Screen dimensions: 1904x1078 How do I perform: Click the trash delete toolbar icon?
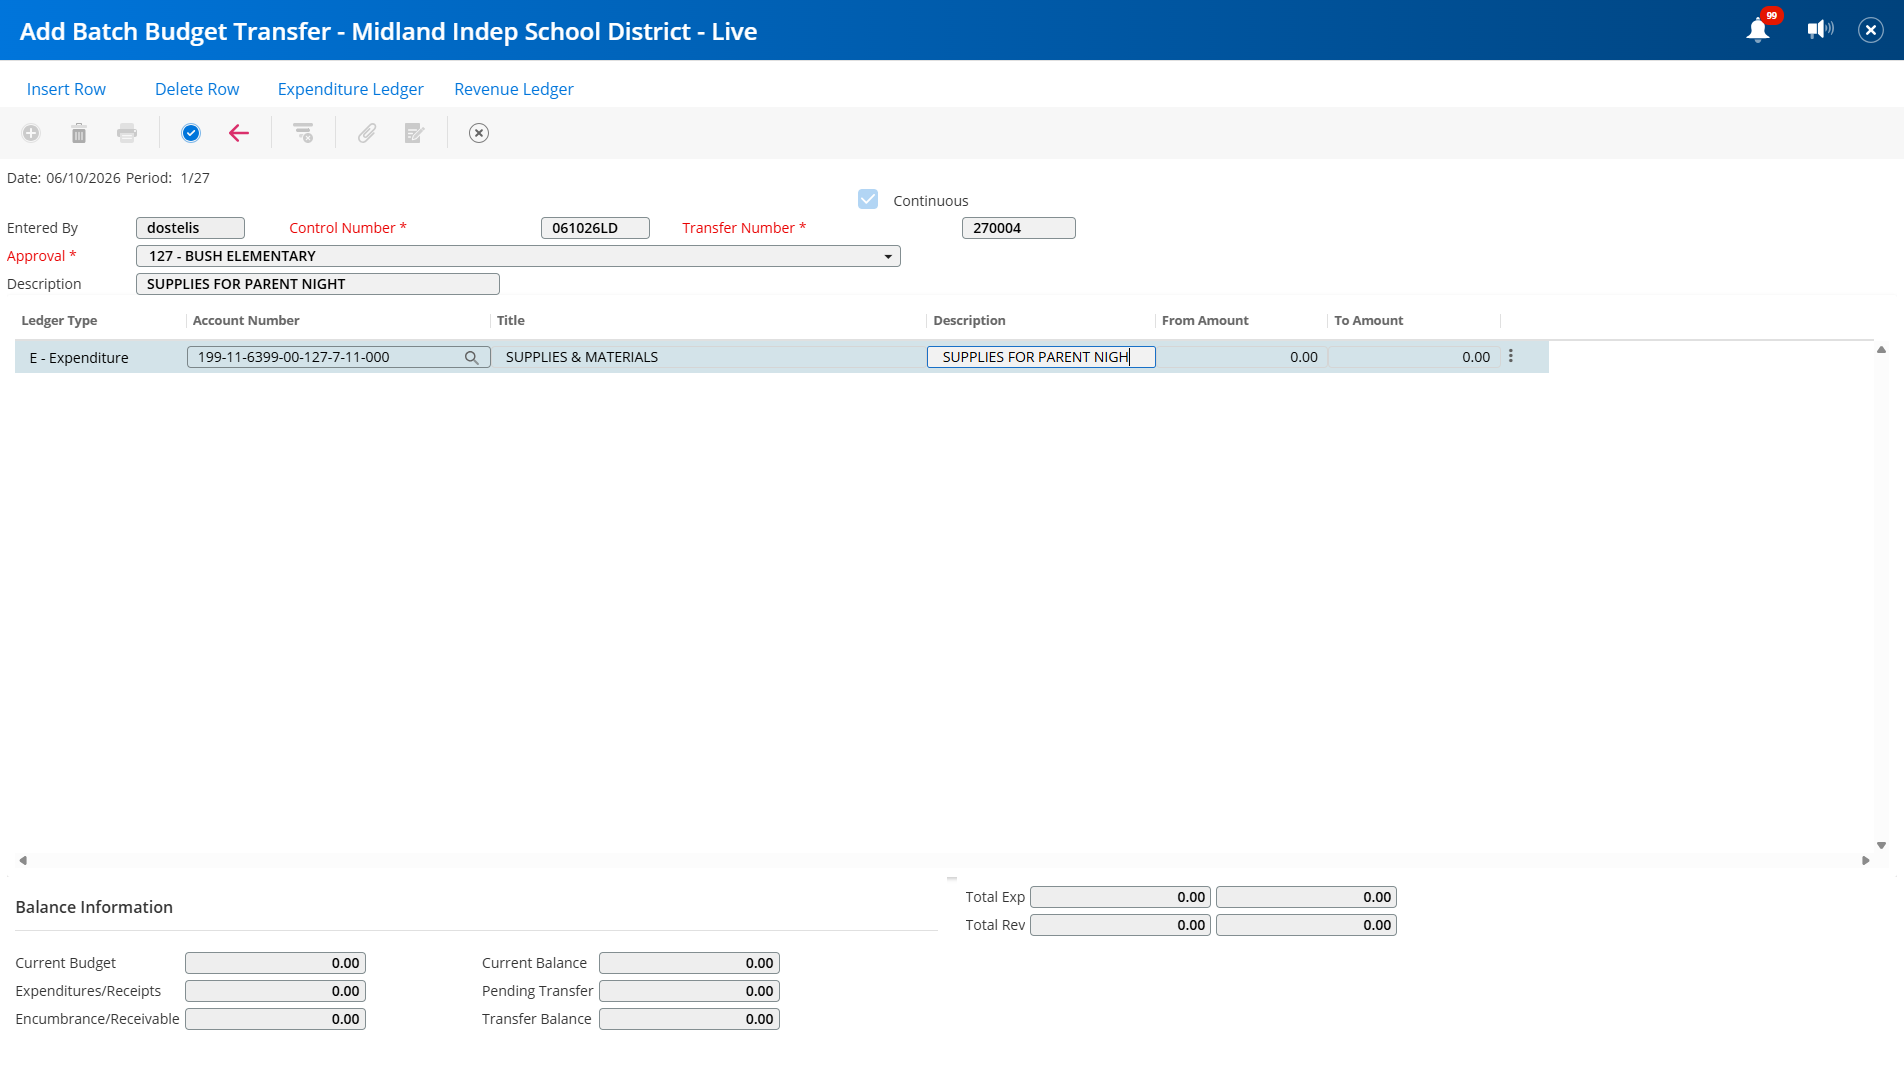coord(79,133)
